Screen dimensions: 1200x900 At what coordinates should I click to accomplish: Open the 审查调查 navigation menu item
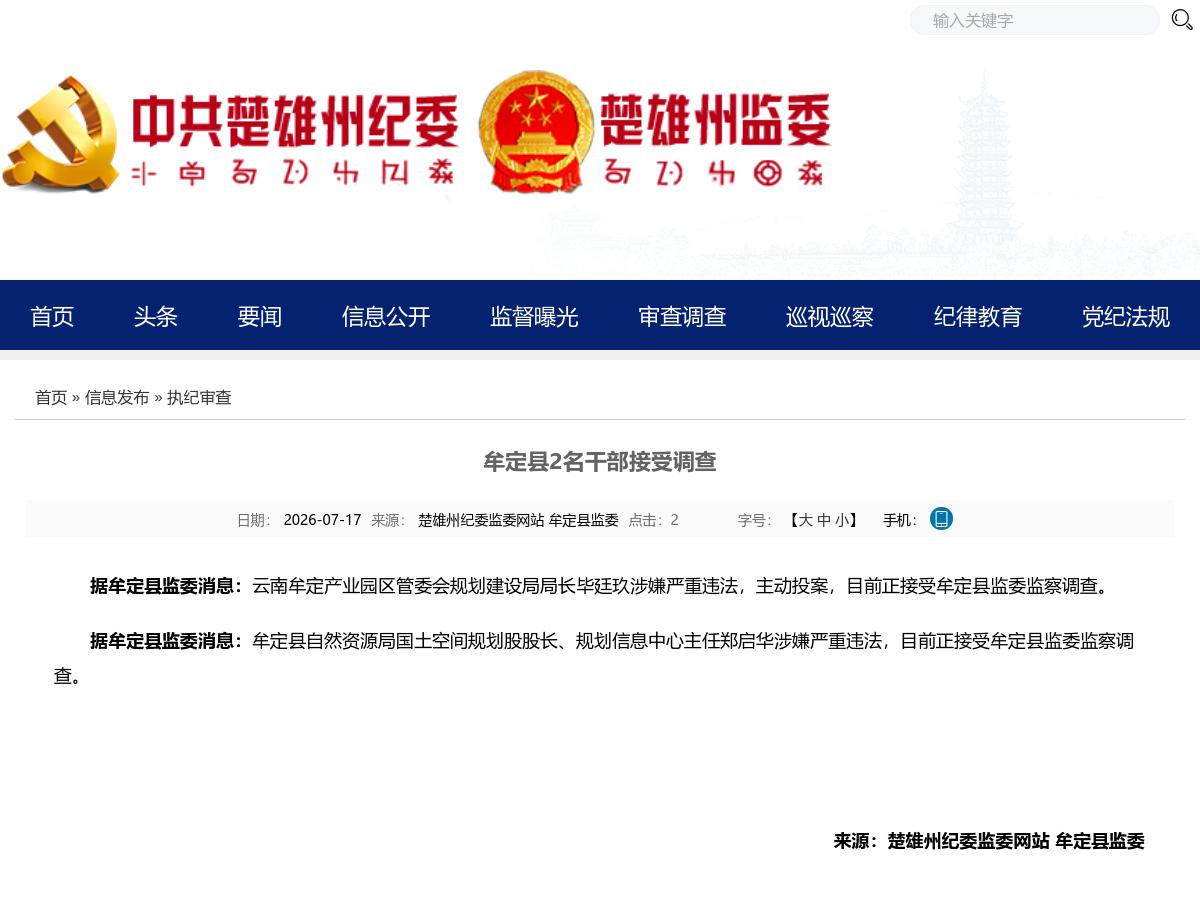pyautogui.click(x=682, y=317)
